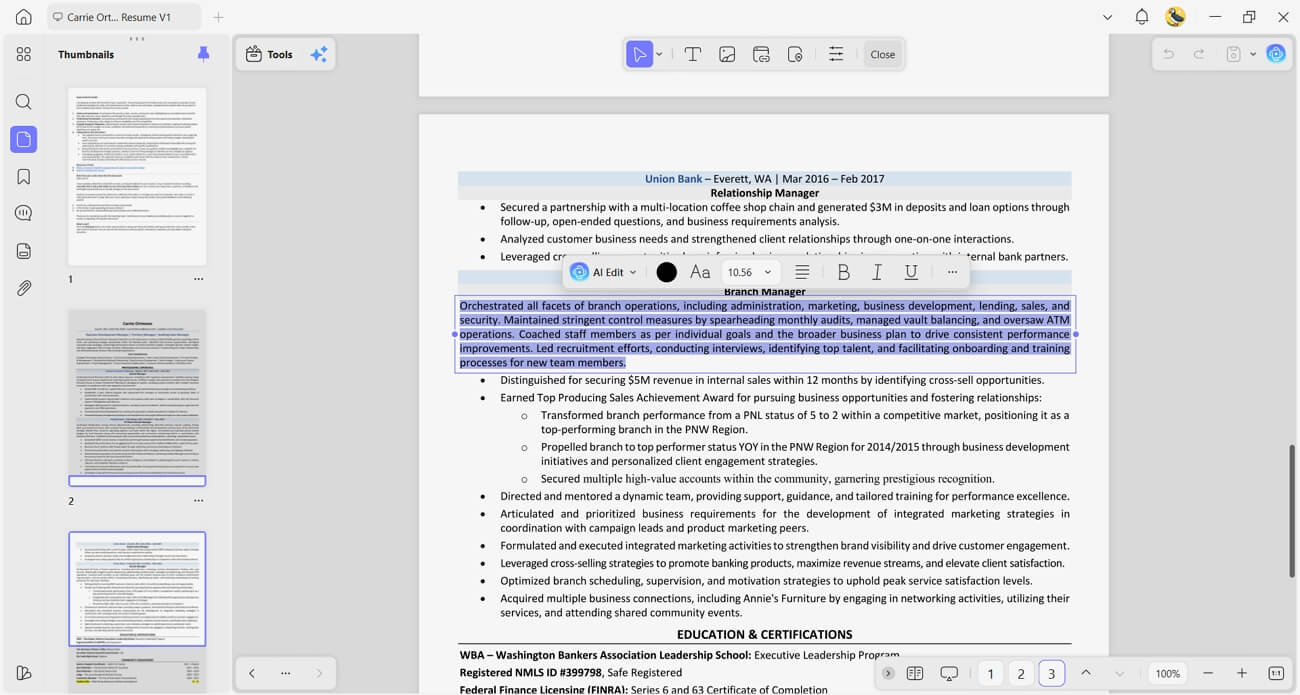Click Close in the edit toolbar
Image resolution: width=1300 pixels, height=695 pixels.
pyautogui.click(x=883, y=54)
